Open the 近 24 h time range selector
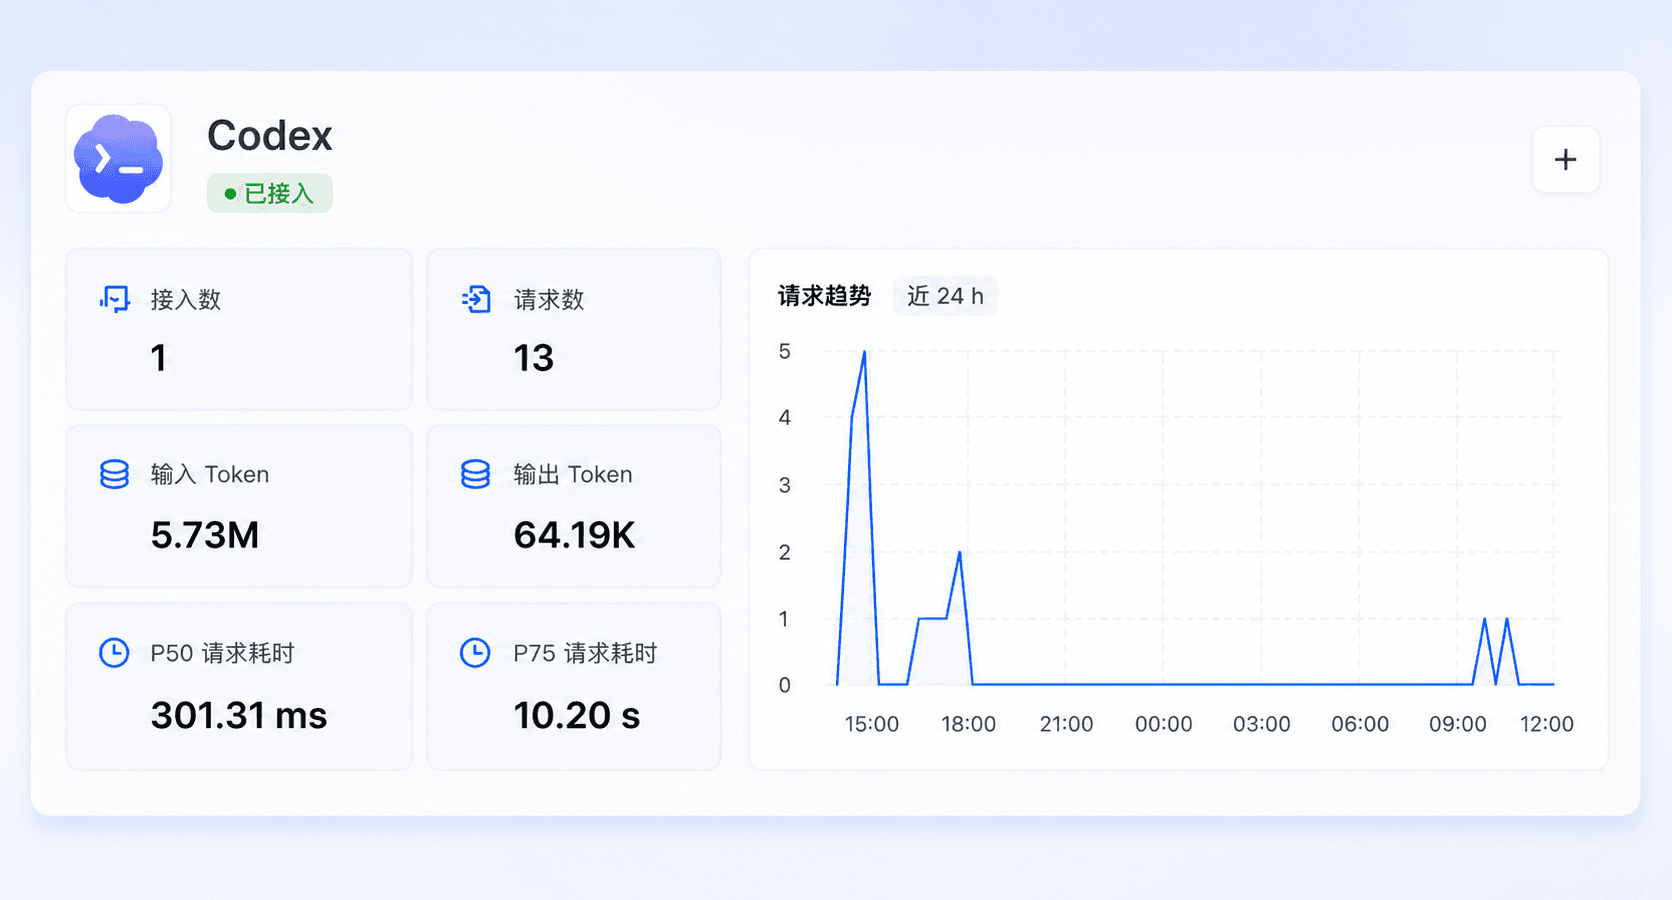Viewport: 1672px width, 900px height. point(945,296)
